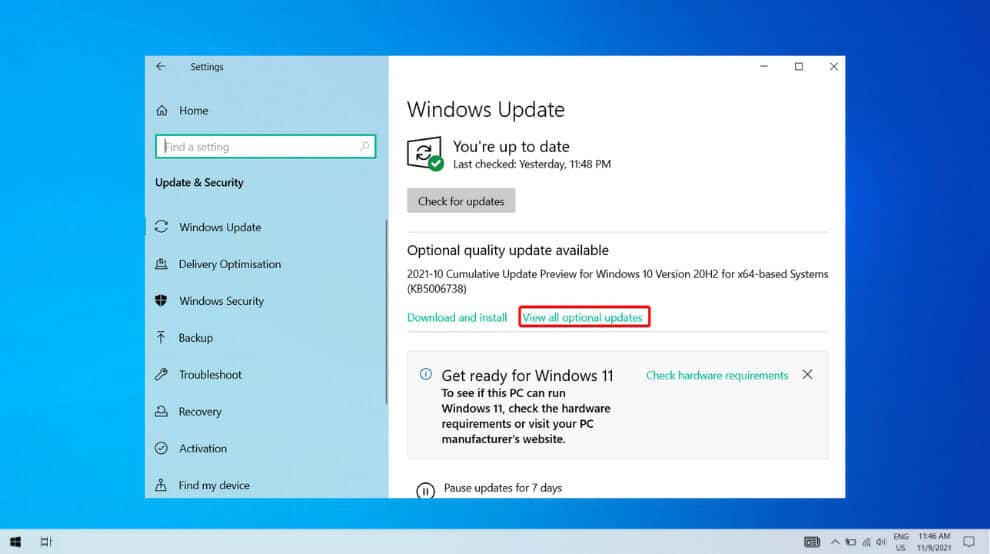The width and height of the screenshot is (990, 554).
Task: Open View all optional updates link
Action: click(583, 318)
